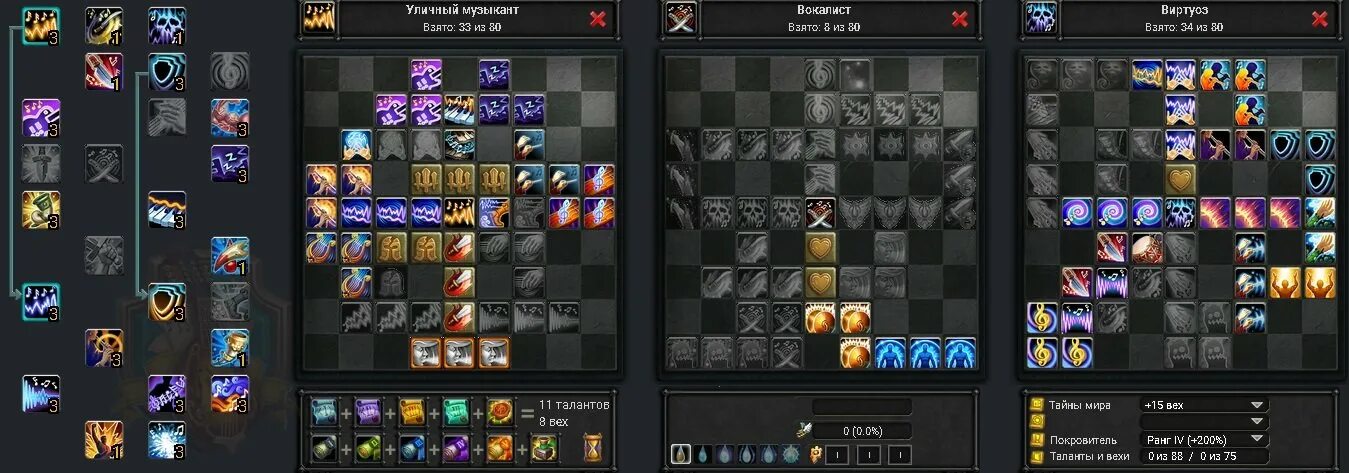
Task: Select the Уличный музыкант tree header icon
Action: (x=318, y=18)
